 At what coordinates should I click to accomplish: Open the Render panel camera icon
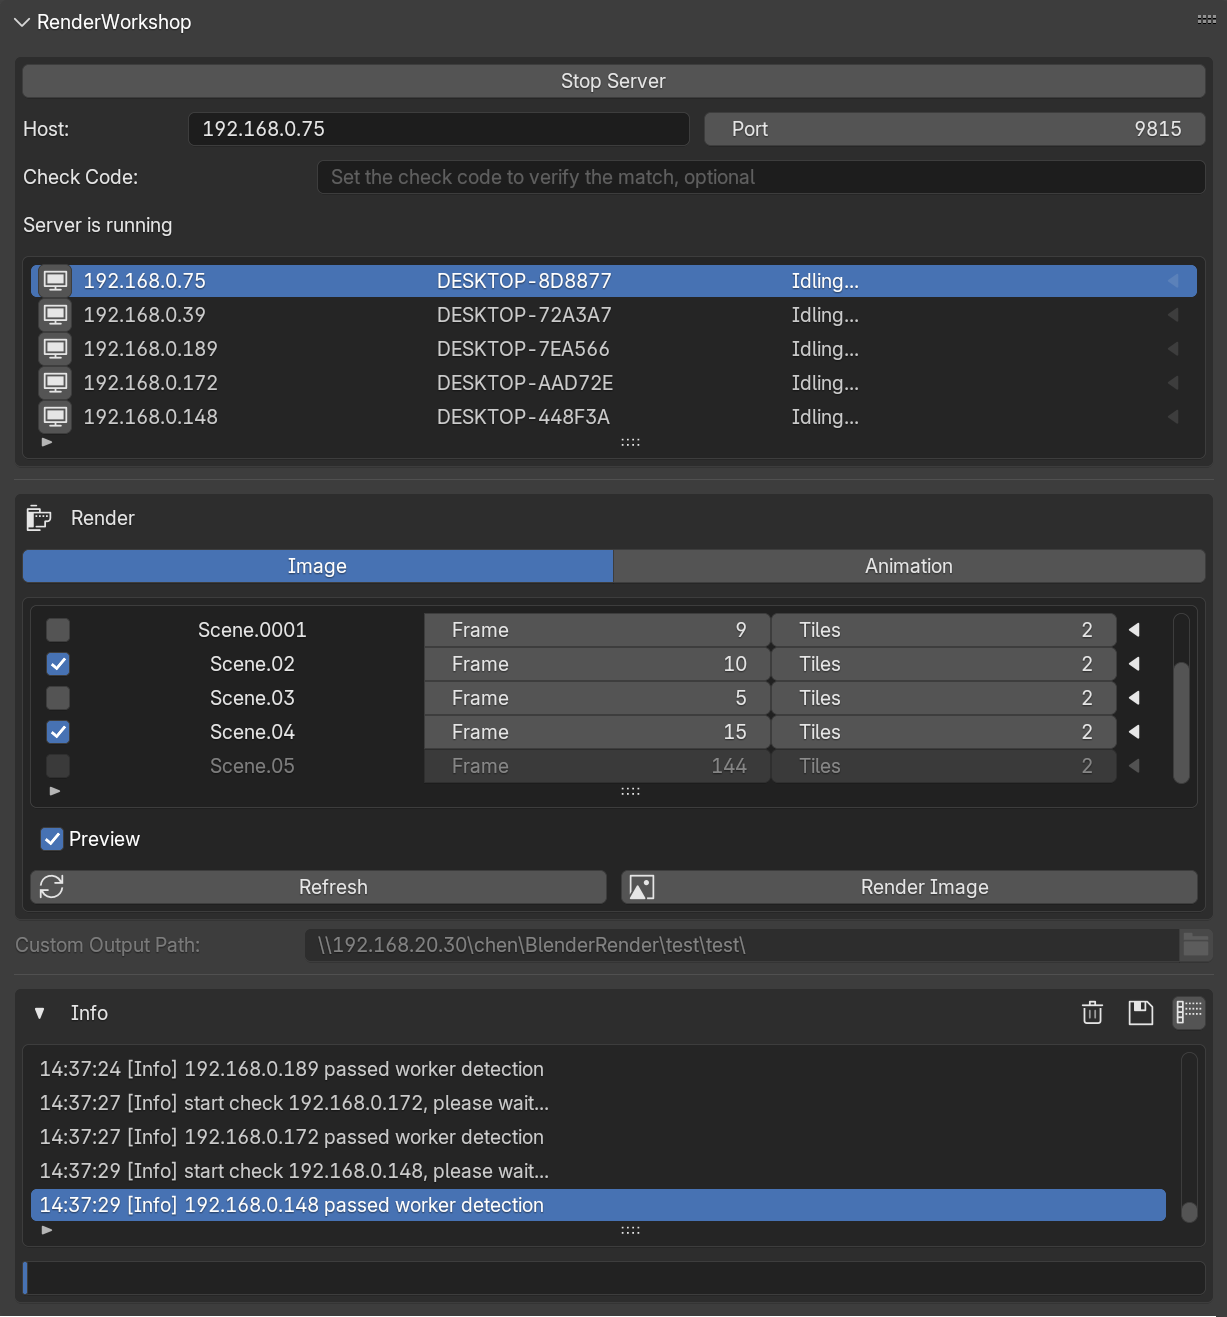coord(38,518)
